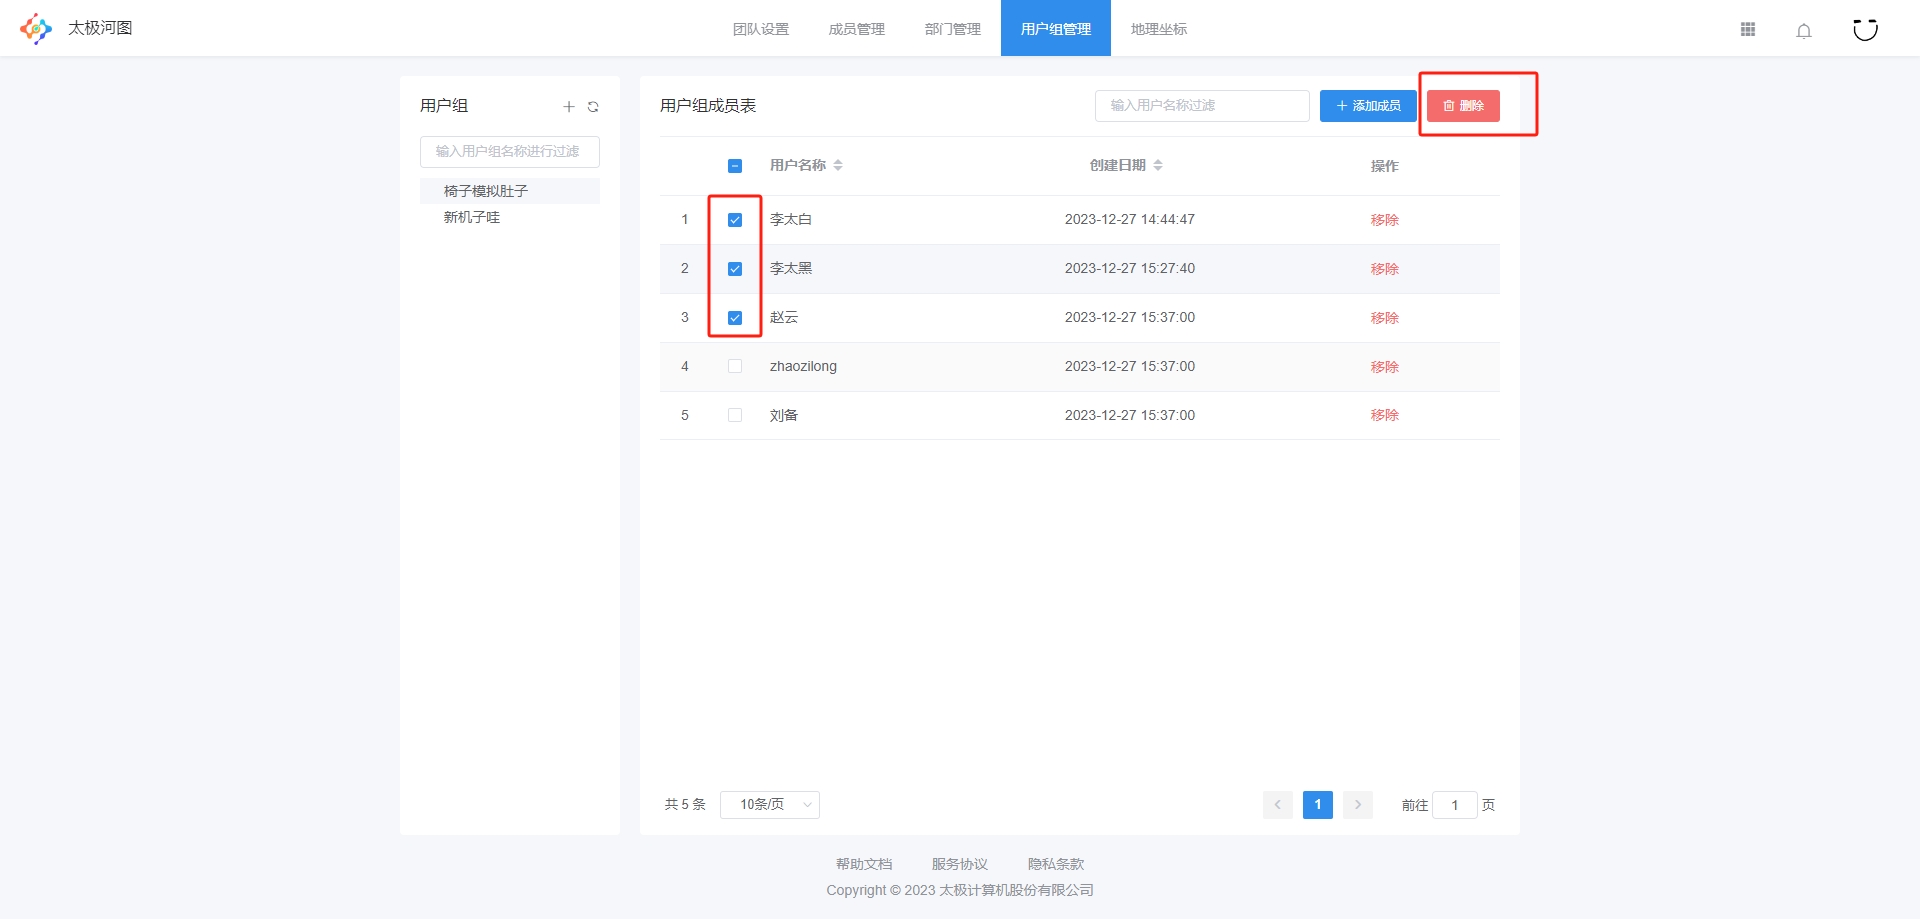Viewport: 1920px width, 919px height.
Task: Click date 2023-12-27 15:27:40
Action: (1130, 269)
